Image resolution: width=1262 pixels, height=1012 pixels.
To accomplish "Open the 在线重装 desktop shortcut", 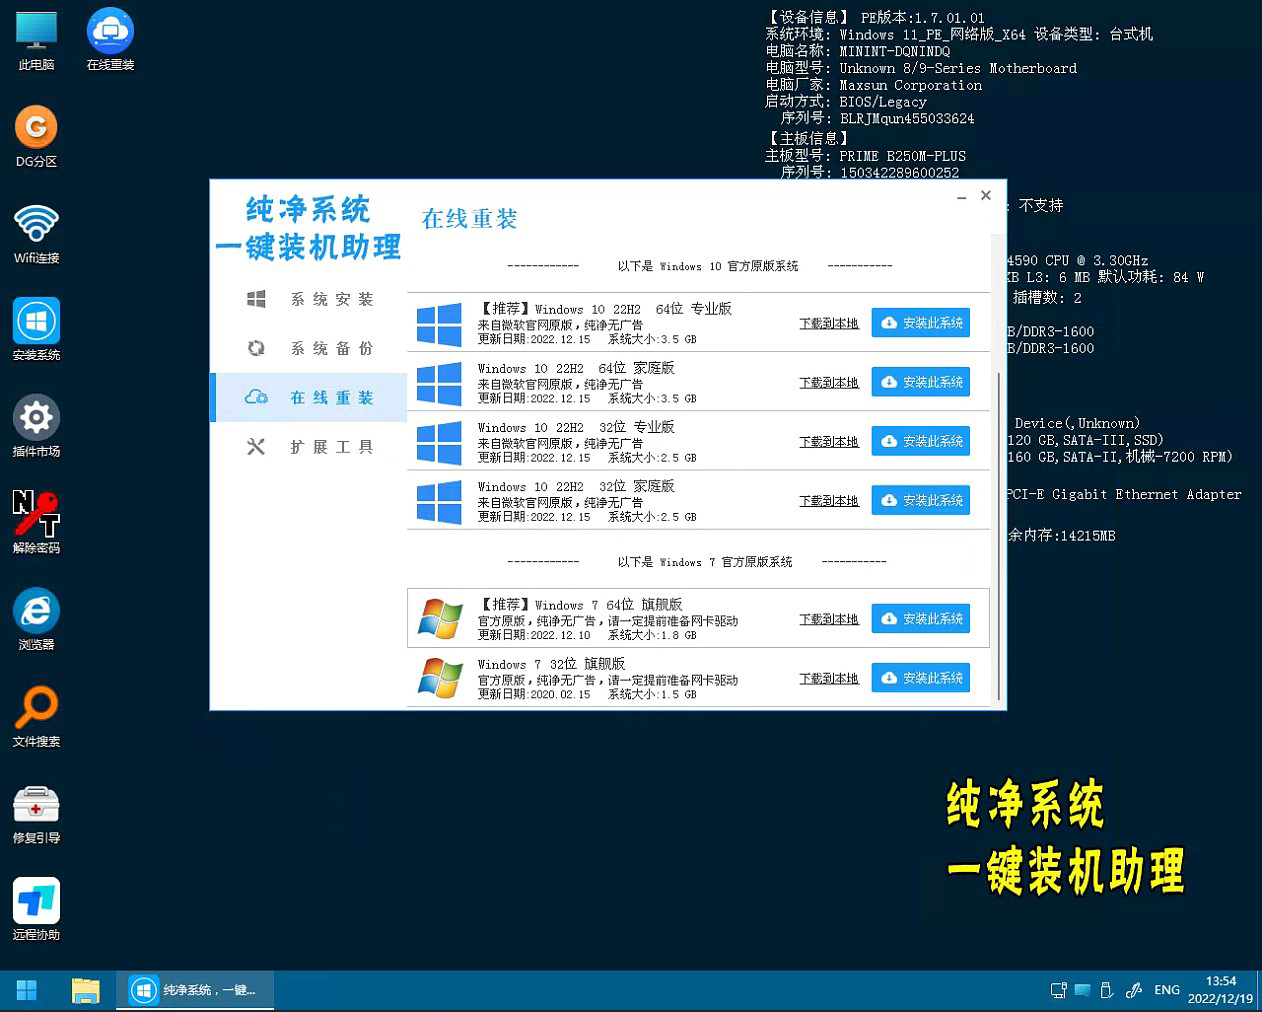I will 110,41.
